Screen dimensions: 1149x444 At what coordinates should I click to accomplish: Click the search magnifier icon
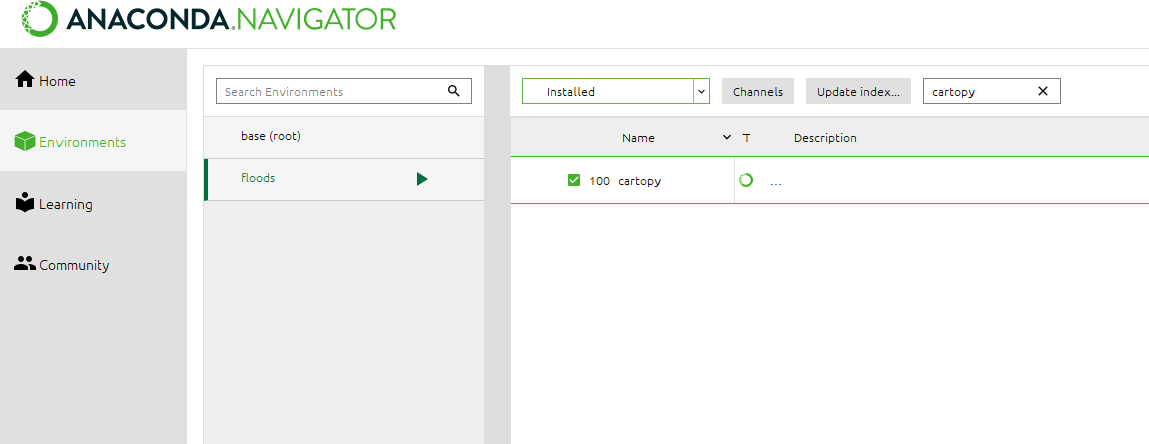[454, 91]
